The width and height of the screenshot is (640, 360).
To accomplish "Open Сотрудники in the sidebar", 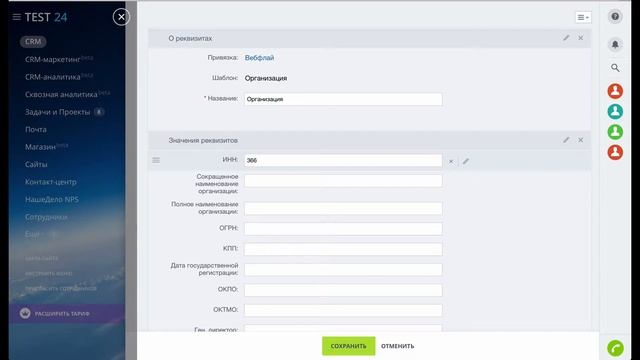I will pyautogui.click(x=46, y=217).
